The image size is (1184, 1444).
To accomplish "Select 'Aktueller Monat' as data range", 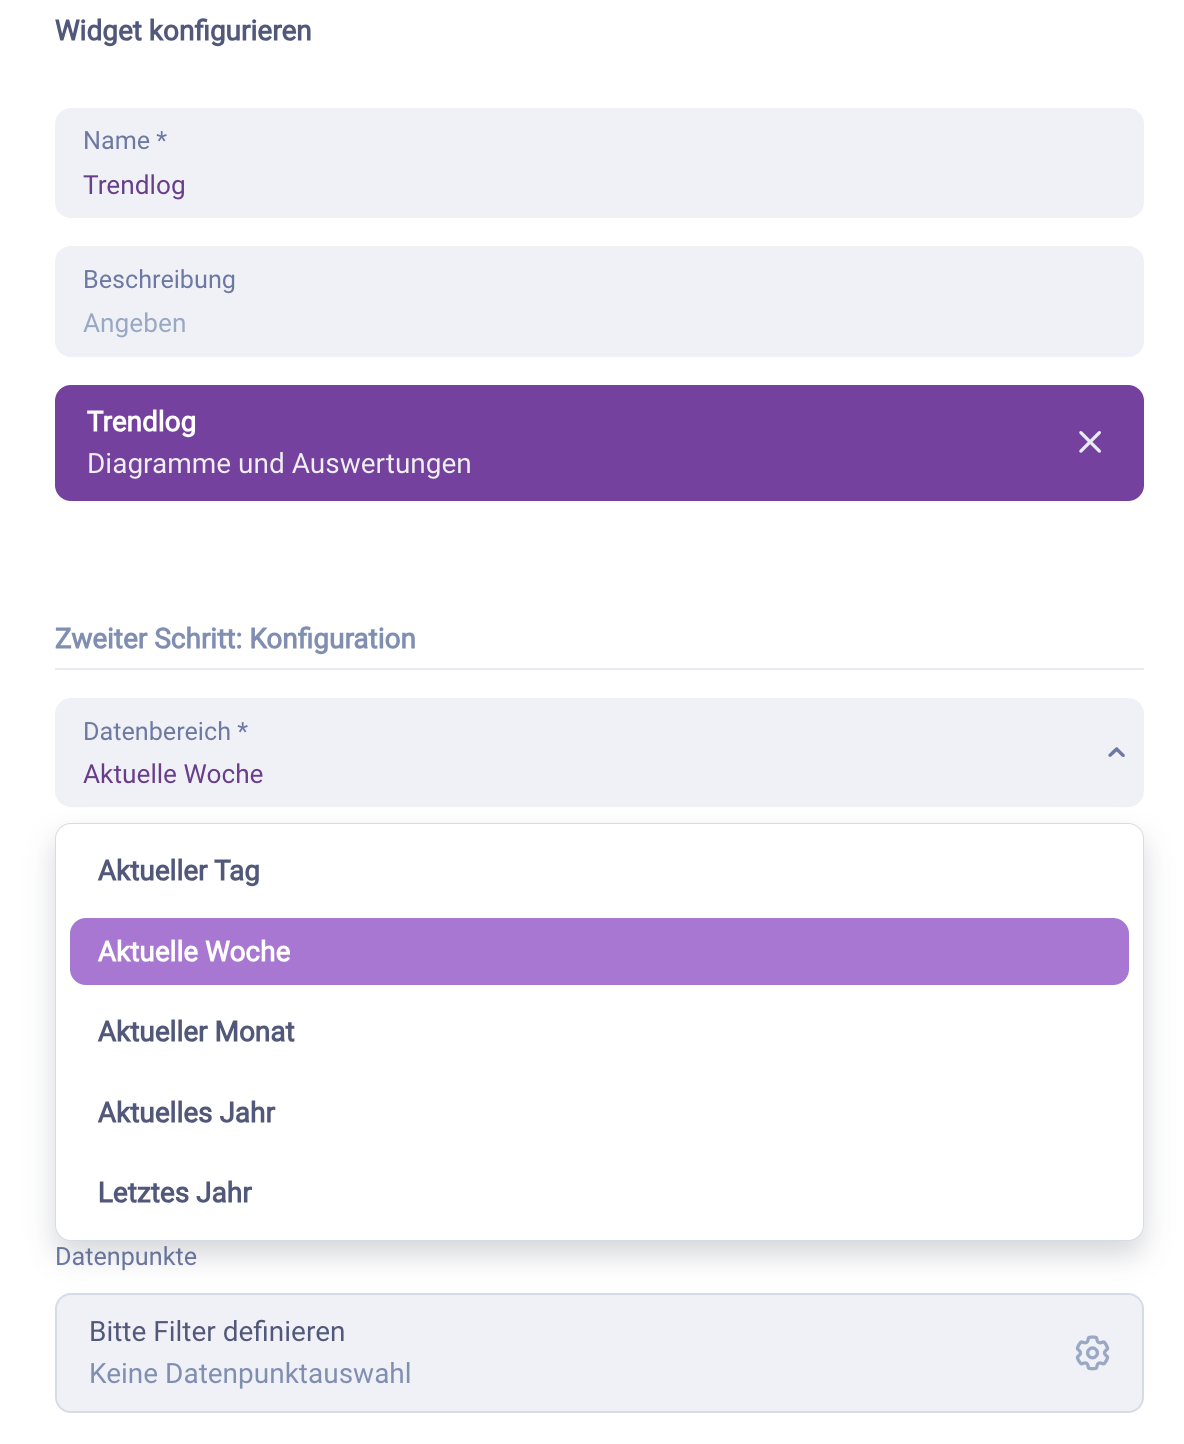I will click(x=196, y=1032).
